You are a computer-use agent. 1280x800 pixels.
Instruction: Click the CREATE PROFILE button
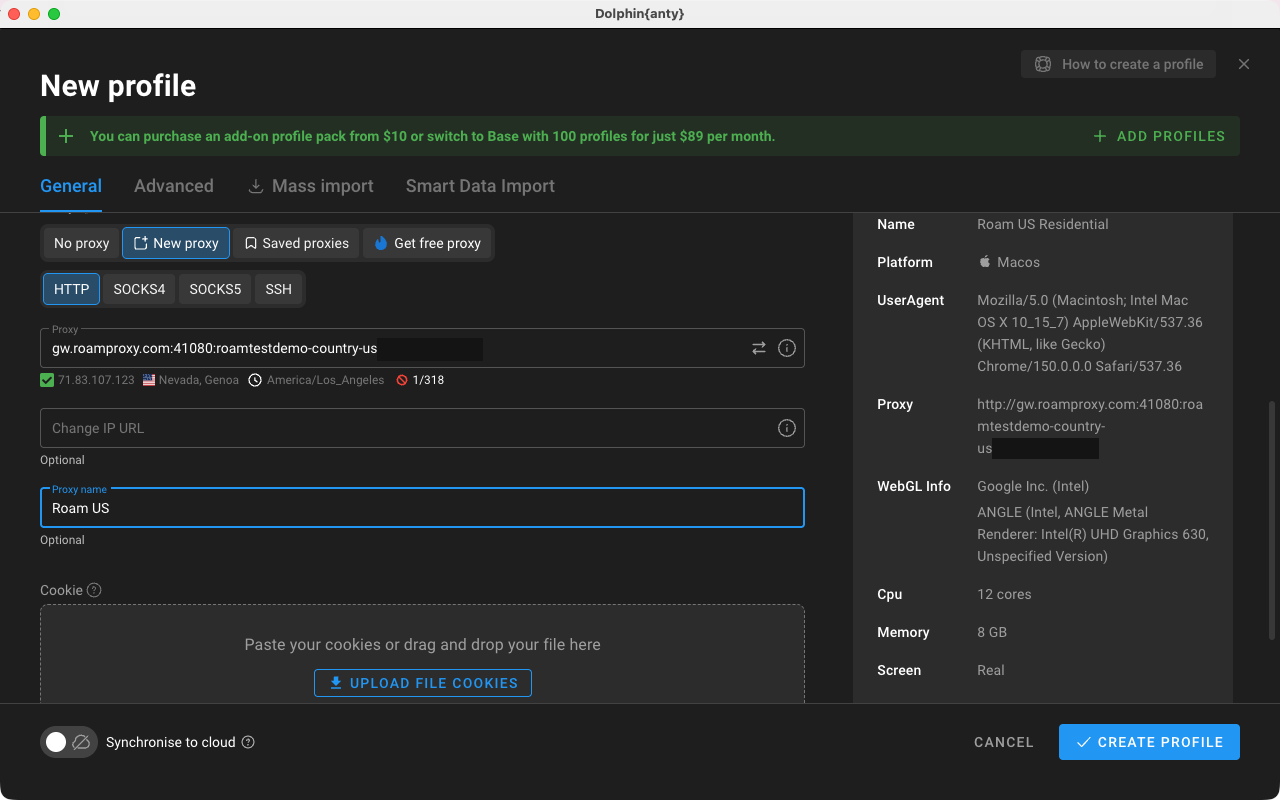pyautogui.click(x=1149, y=742)
